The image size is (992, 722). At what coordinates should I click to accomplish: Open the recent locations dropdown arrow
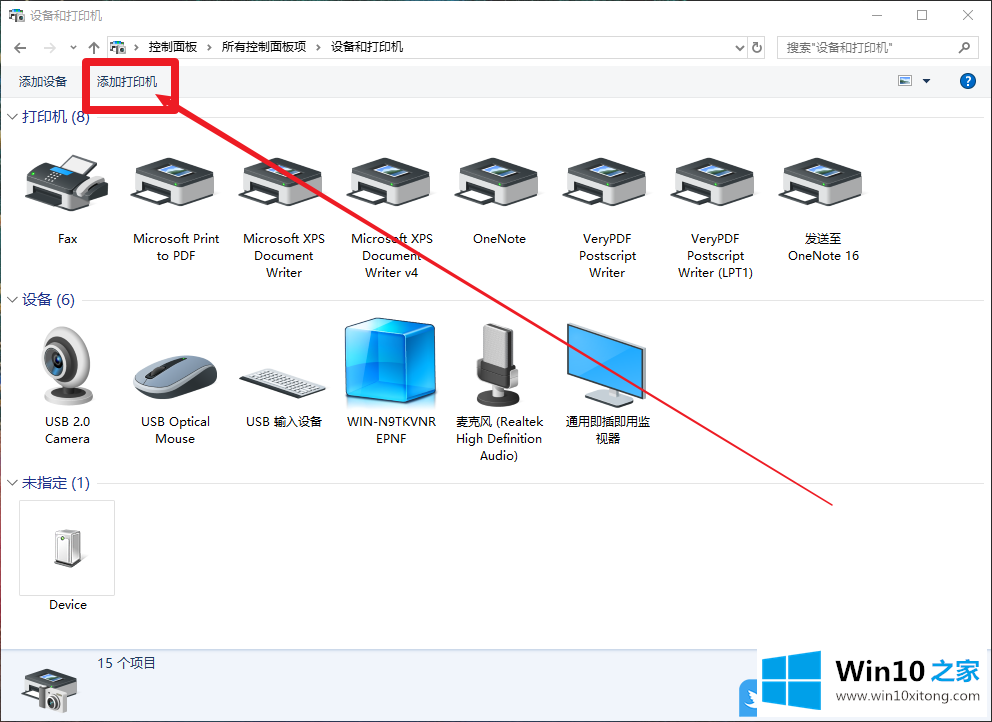coord(73,47)
